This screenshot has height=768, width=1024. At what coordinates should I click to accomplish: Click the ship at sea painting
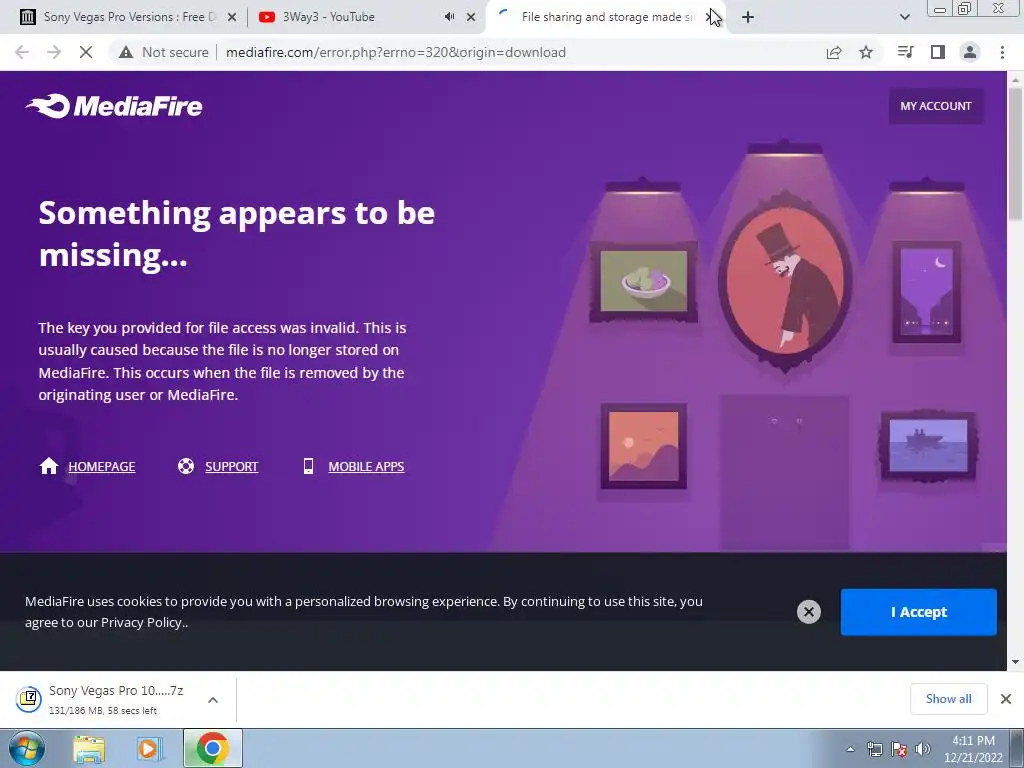928,446
